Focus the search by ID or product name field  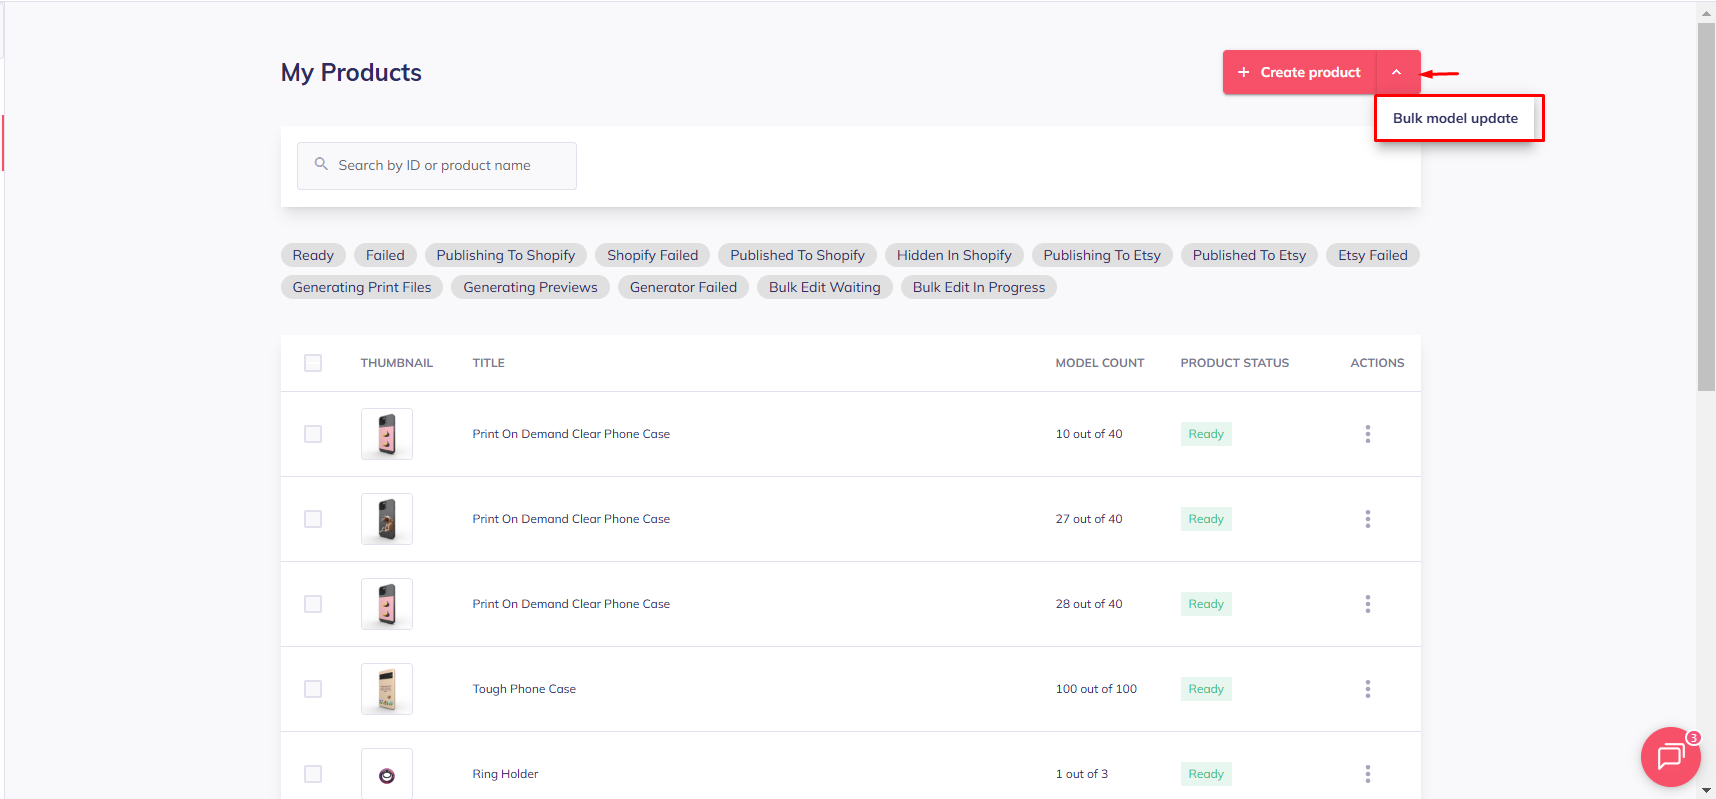450,166
